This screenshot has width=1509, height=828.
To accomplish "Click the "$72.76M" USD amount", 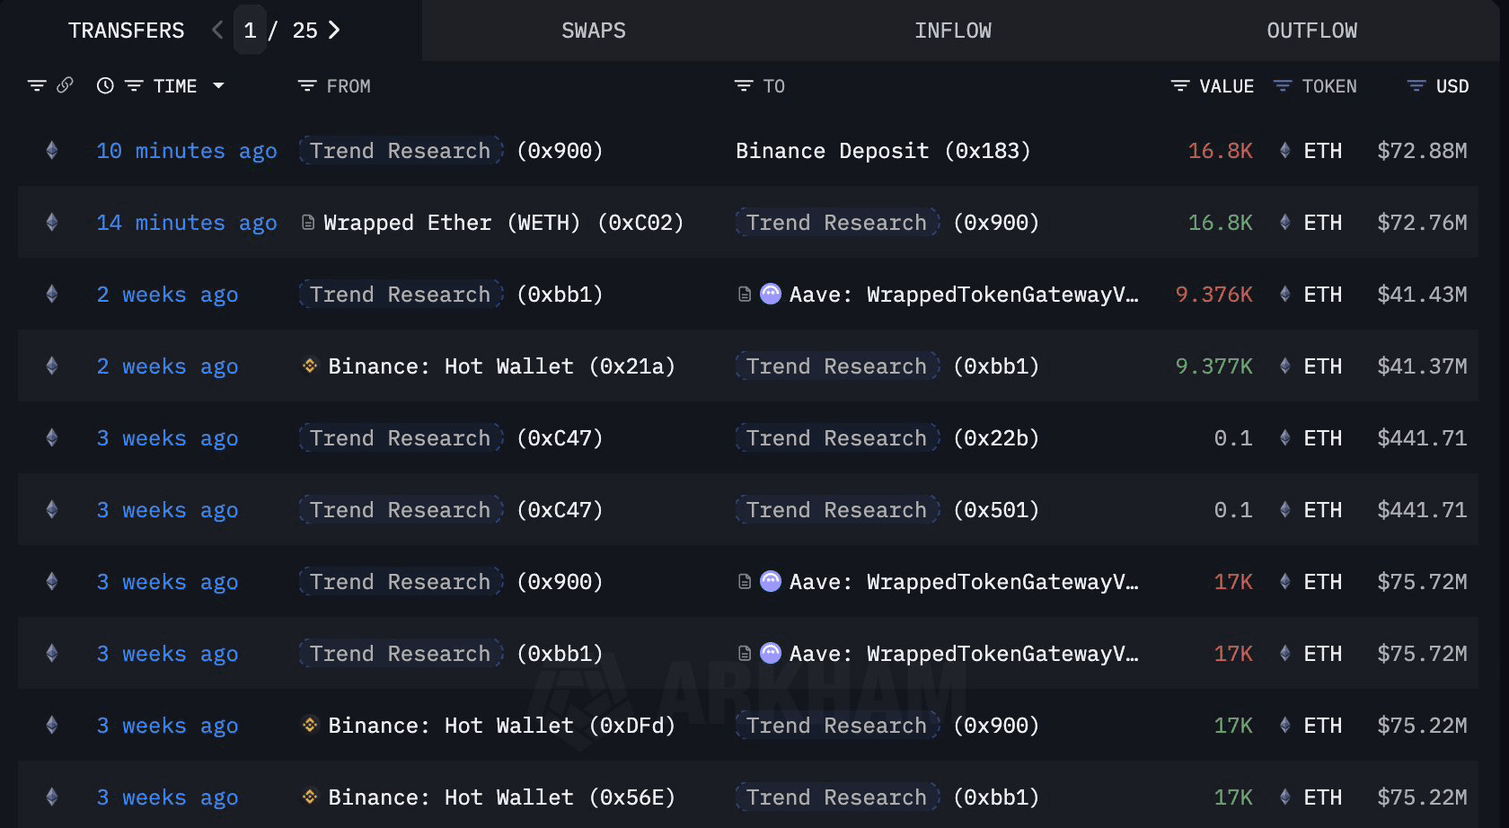I will (x=1422, y=223).
